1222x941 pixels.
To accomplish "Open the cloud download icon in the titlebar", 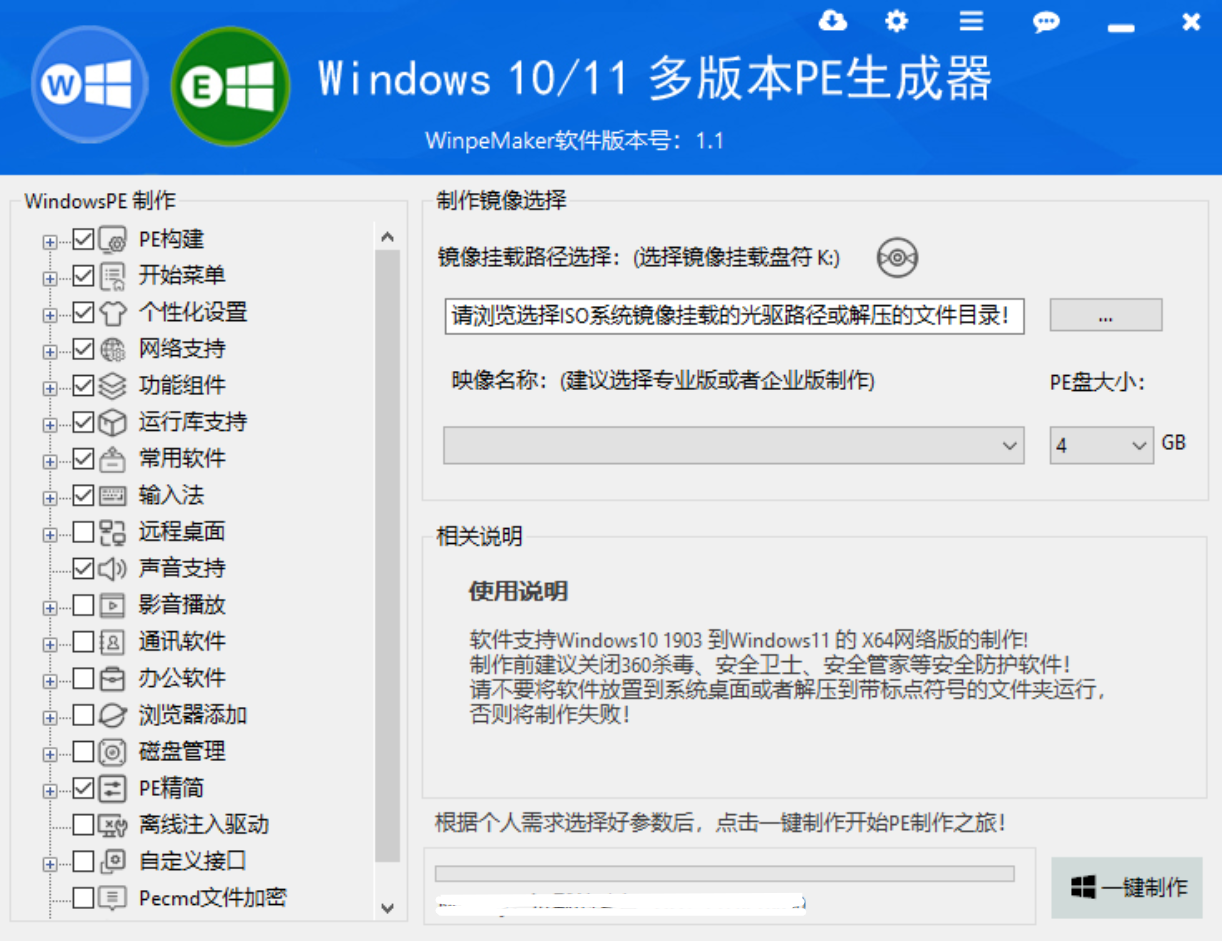I will tap(833, 21).
